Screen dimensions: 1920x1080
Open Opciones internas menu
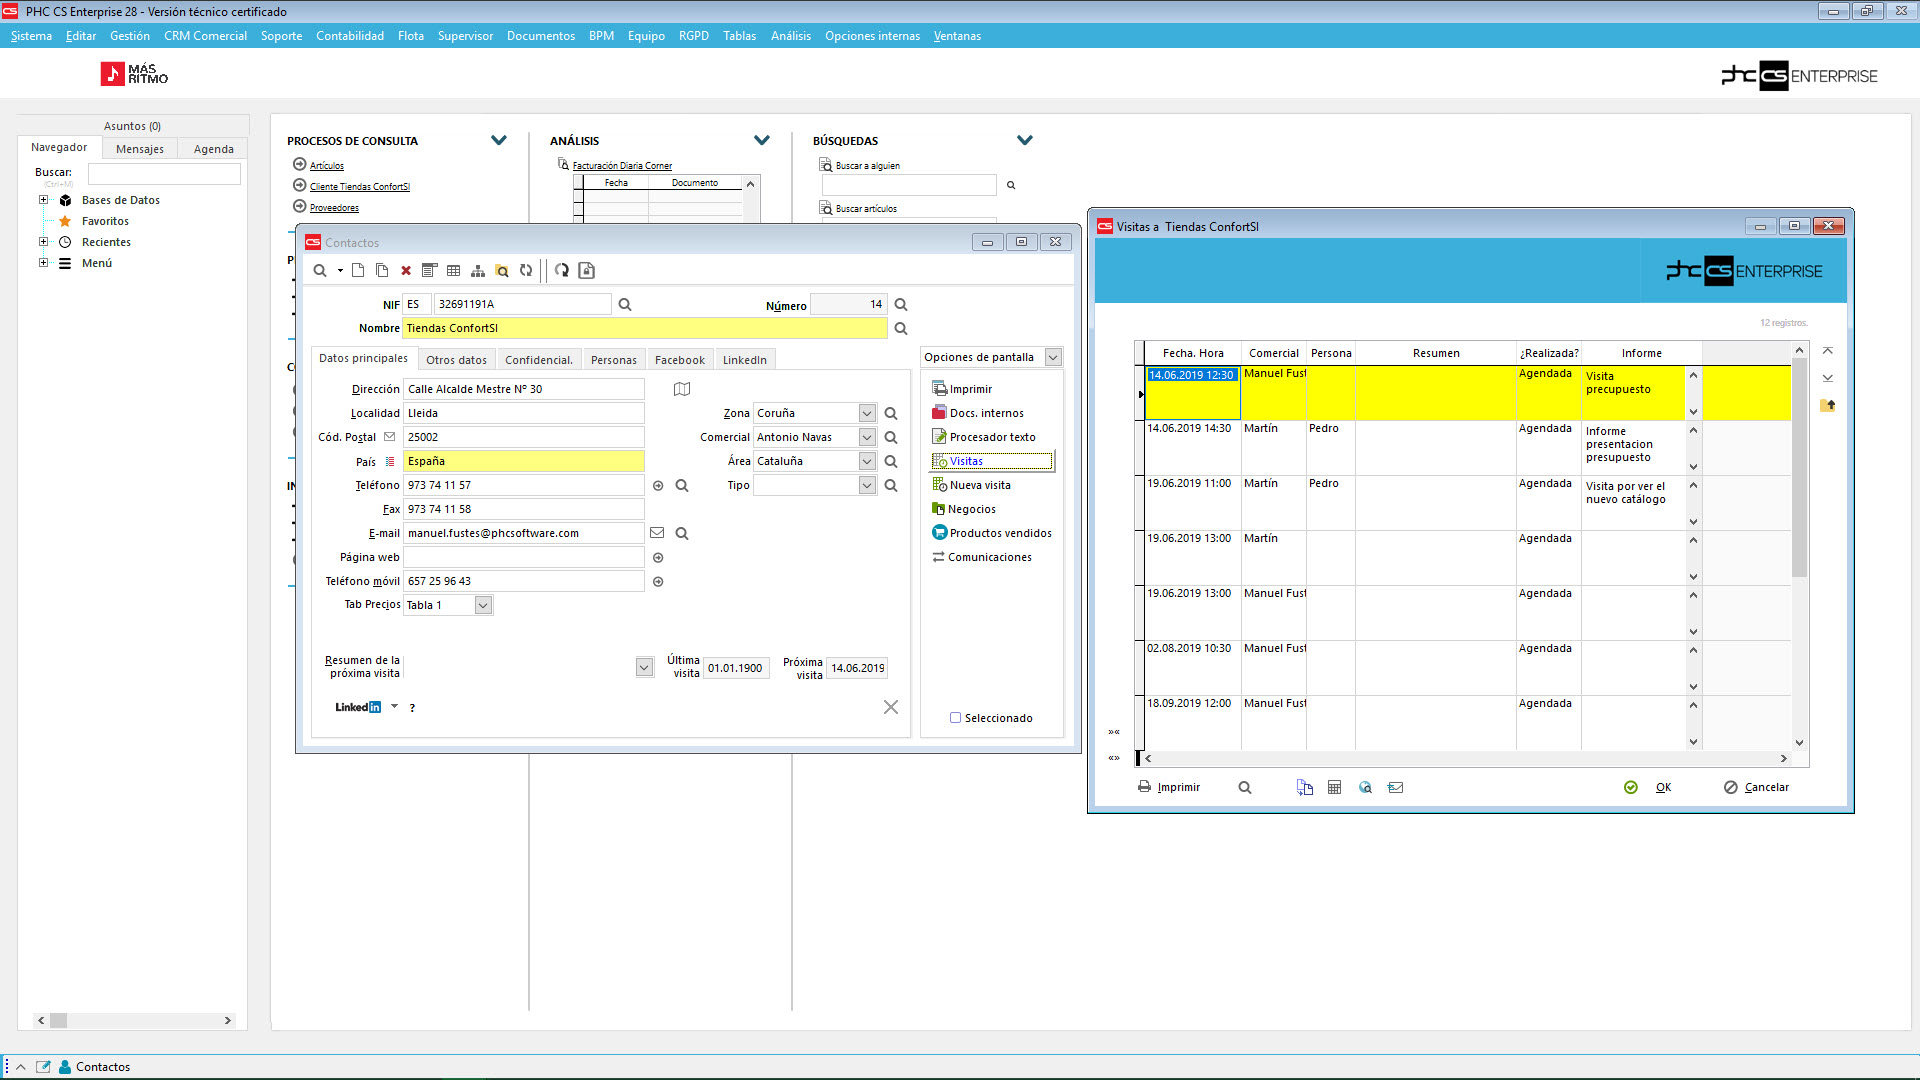[872, 36]
